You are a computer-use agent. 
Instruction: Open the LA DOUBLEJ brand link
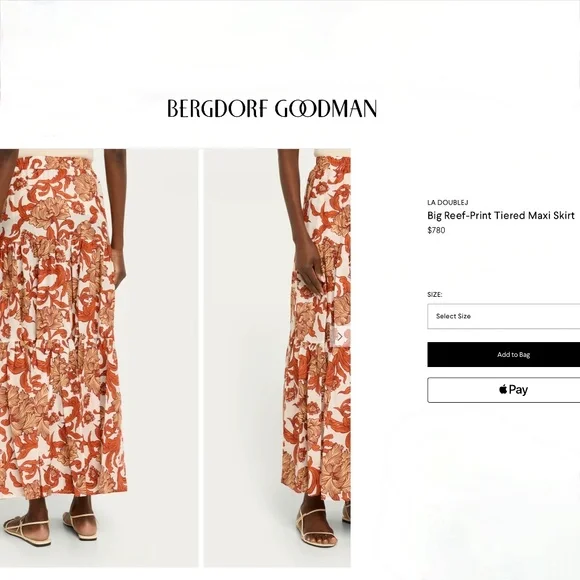click(448, 202)
